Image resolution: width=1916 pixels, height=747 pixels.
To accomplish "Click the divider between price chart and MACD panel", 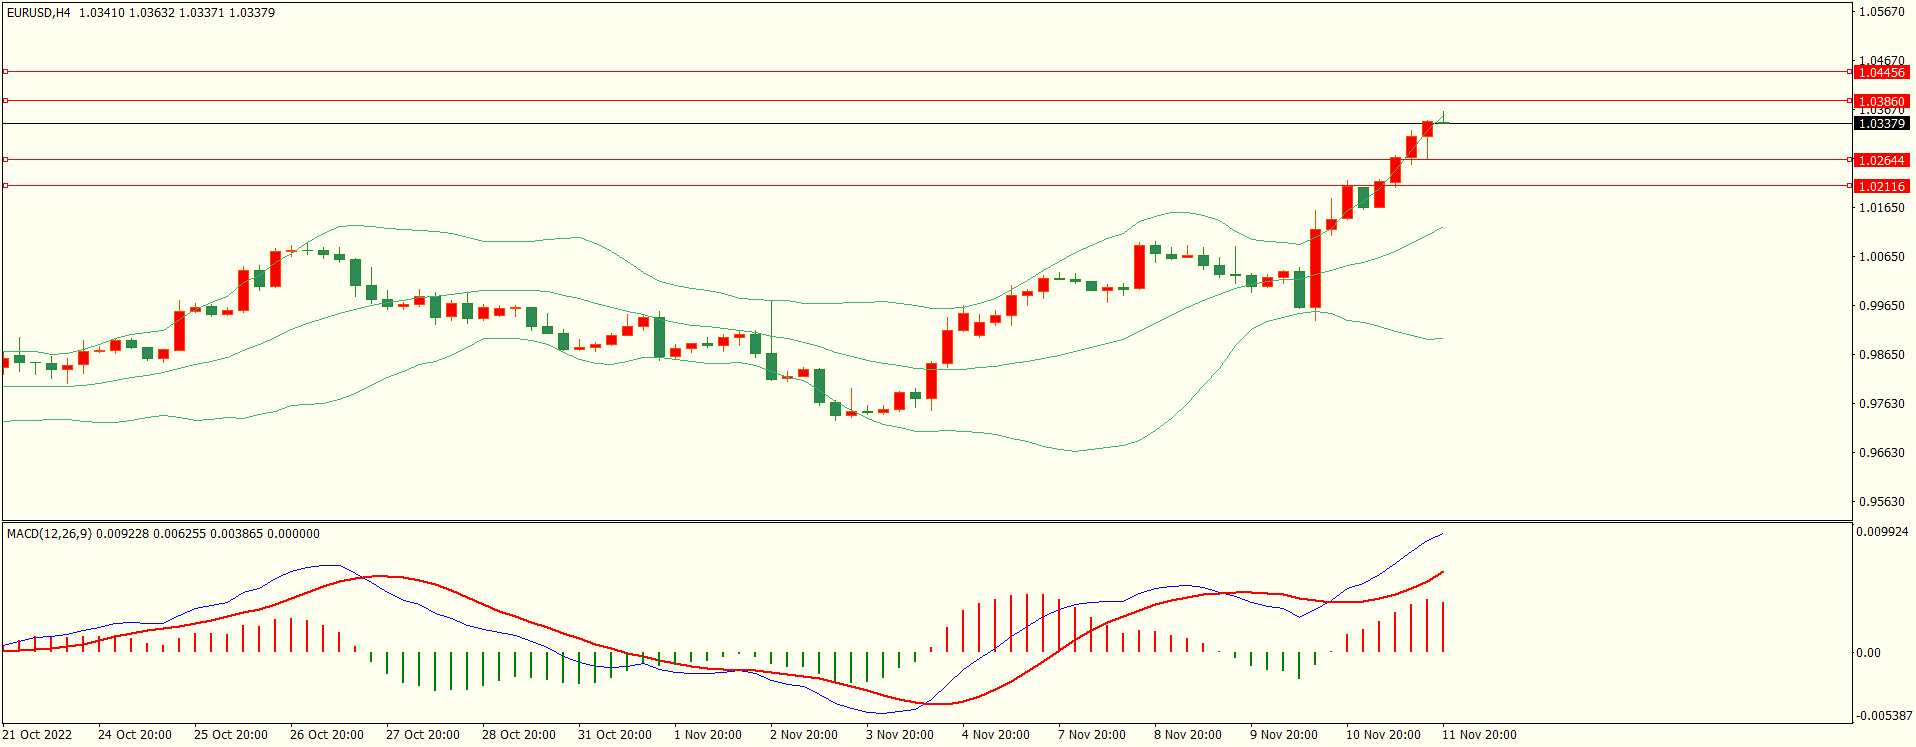I will click(x=926, y=521).
